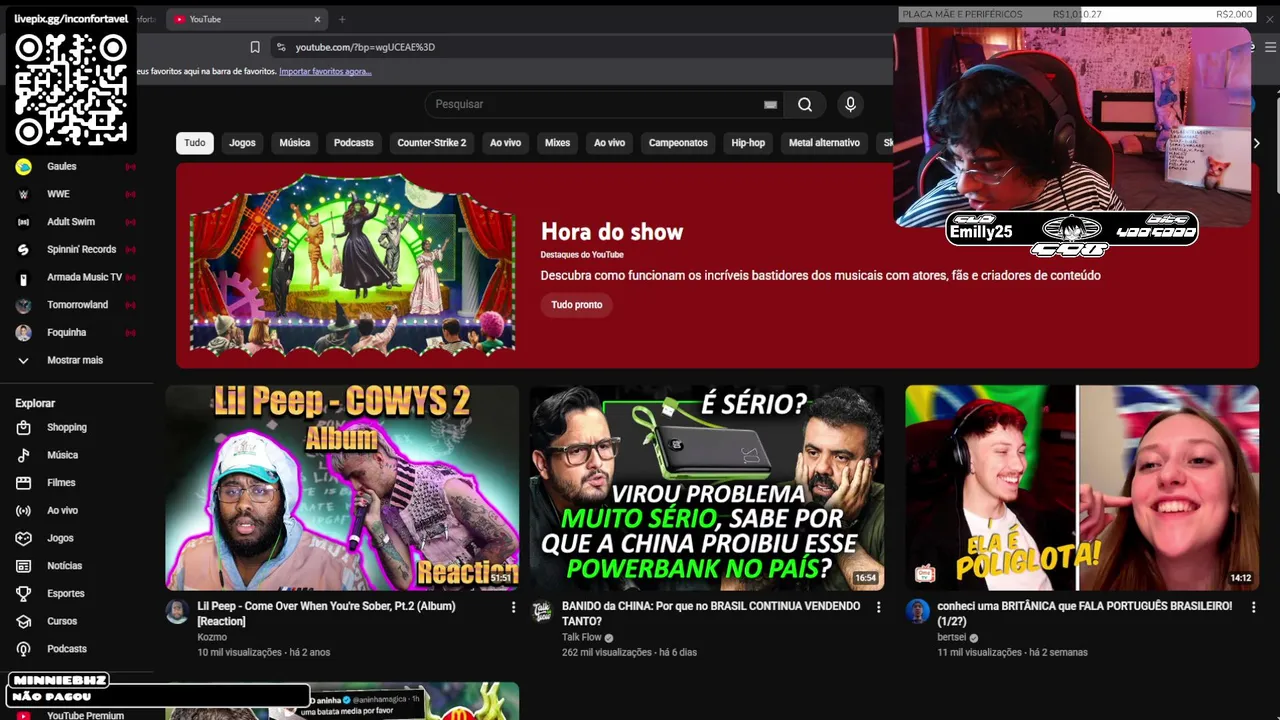Open the bertsei channel name link
This screenshot has height=720, width=1280.
(952, 637)
